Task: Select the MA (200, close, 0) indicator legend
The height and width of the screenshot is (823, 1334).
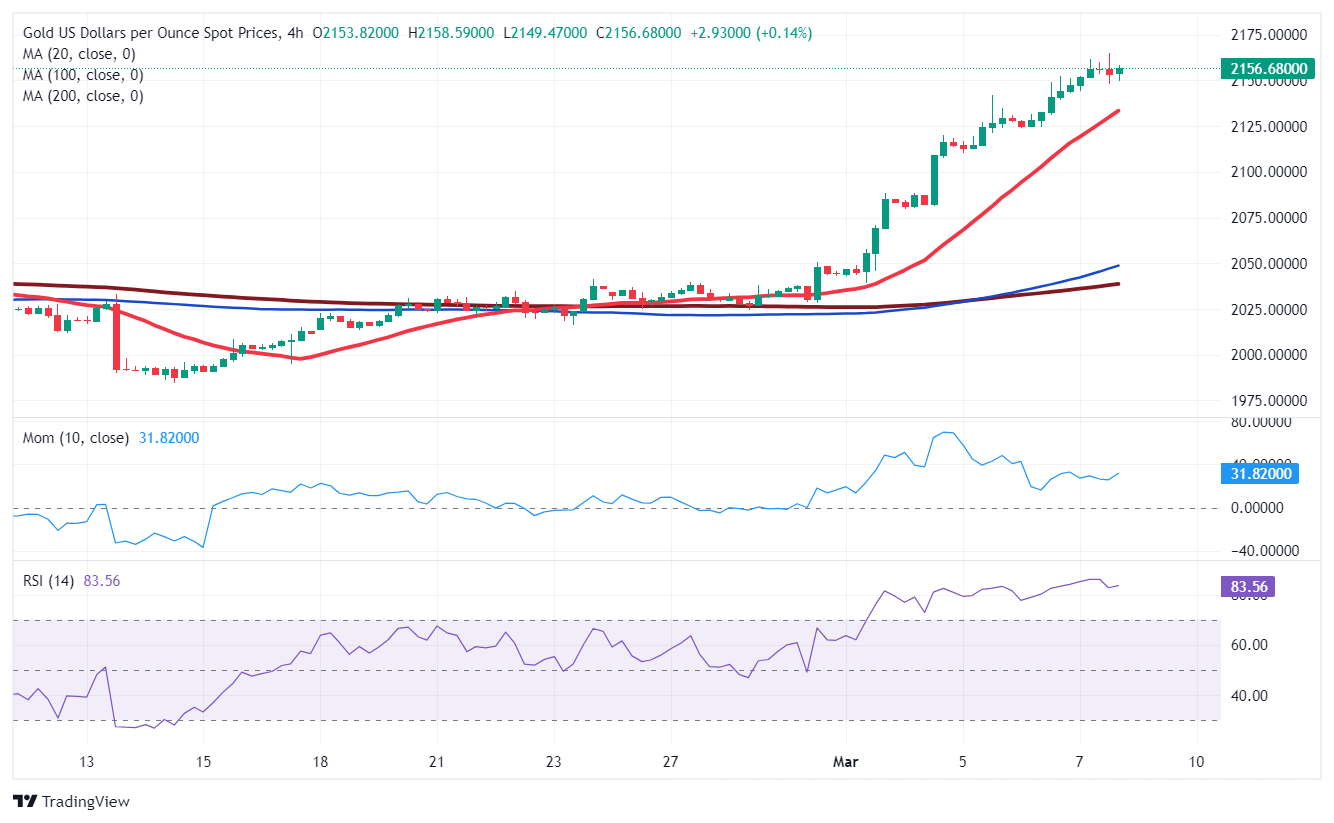Action: coord(80,95)
